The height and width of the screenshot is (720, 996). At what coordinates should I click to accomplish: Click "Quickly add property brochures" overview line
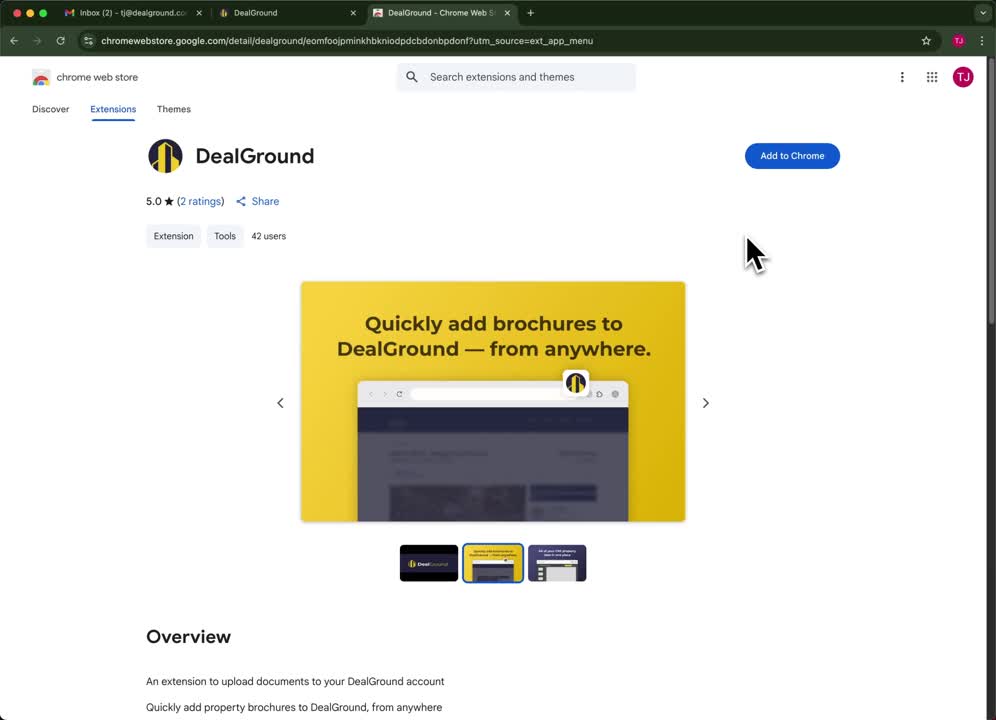[x=294, y=707]
